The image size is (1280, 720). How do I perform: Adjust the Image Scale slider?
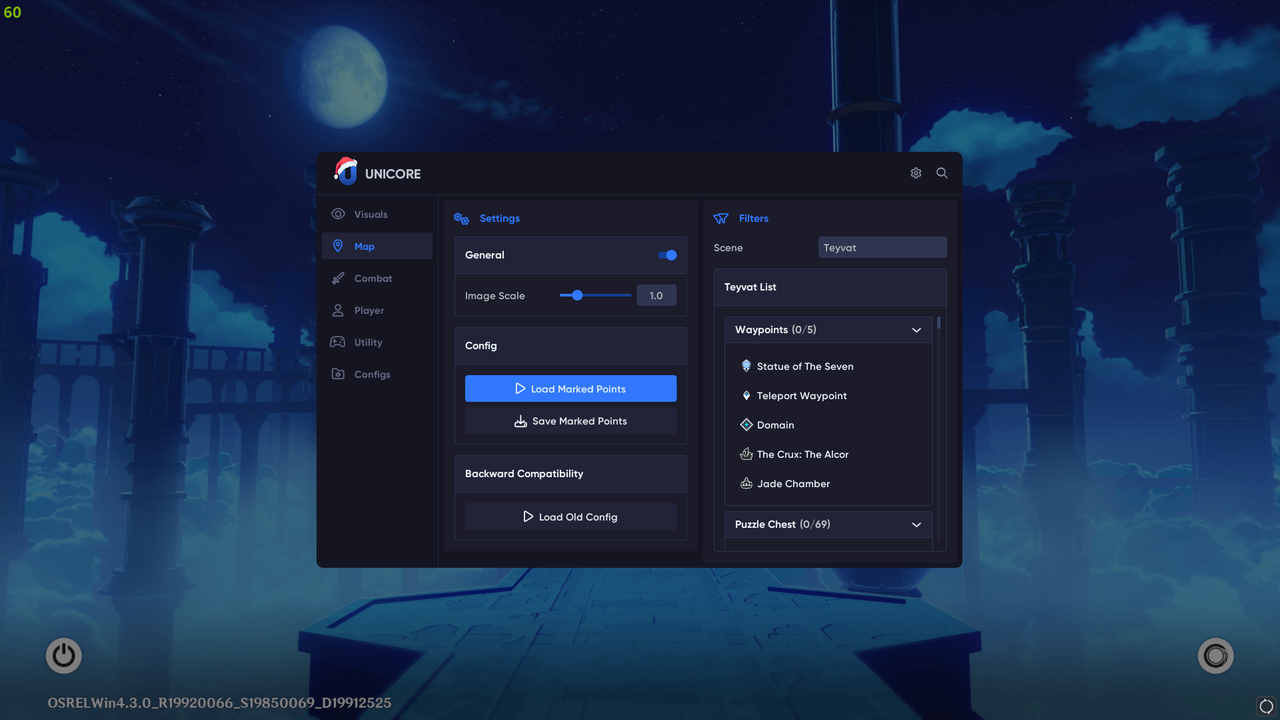(576, 295)
